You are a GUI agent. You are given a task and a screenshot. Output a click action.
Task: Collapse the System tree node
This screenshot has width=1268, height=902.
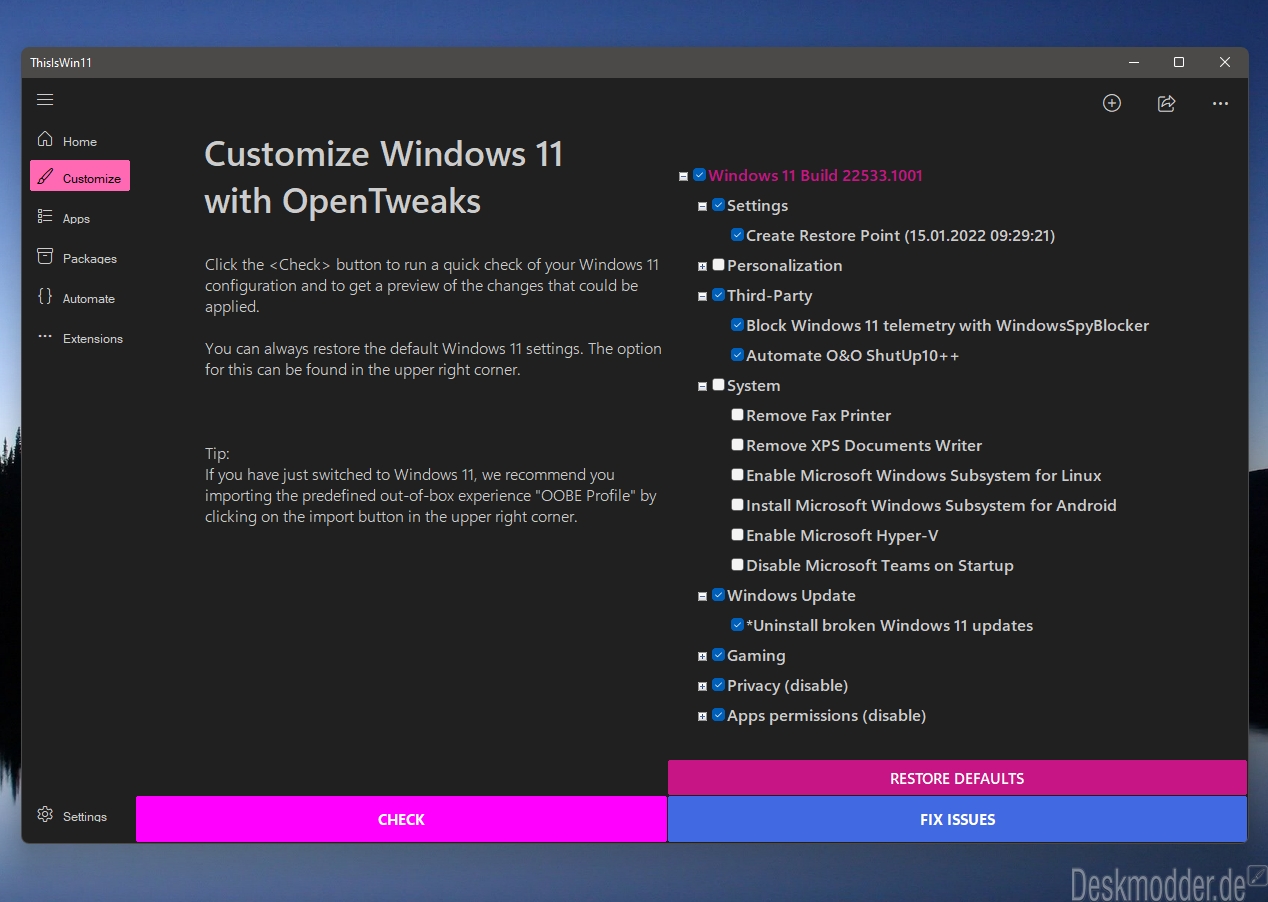702,386
